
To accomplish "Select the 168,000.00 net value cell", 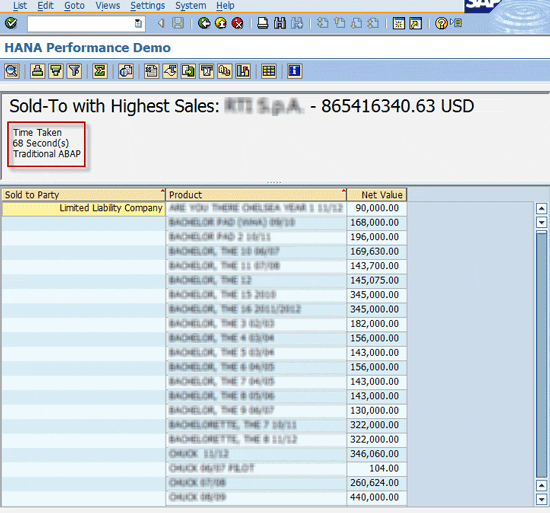I will (377, 223).
